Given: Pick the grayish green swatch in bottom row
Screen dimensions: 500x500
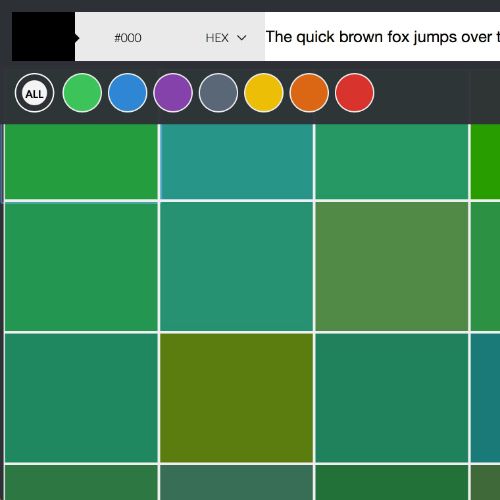Looking at the screenshot, I should coord(236,483).
